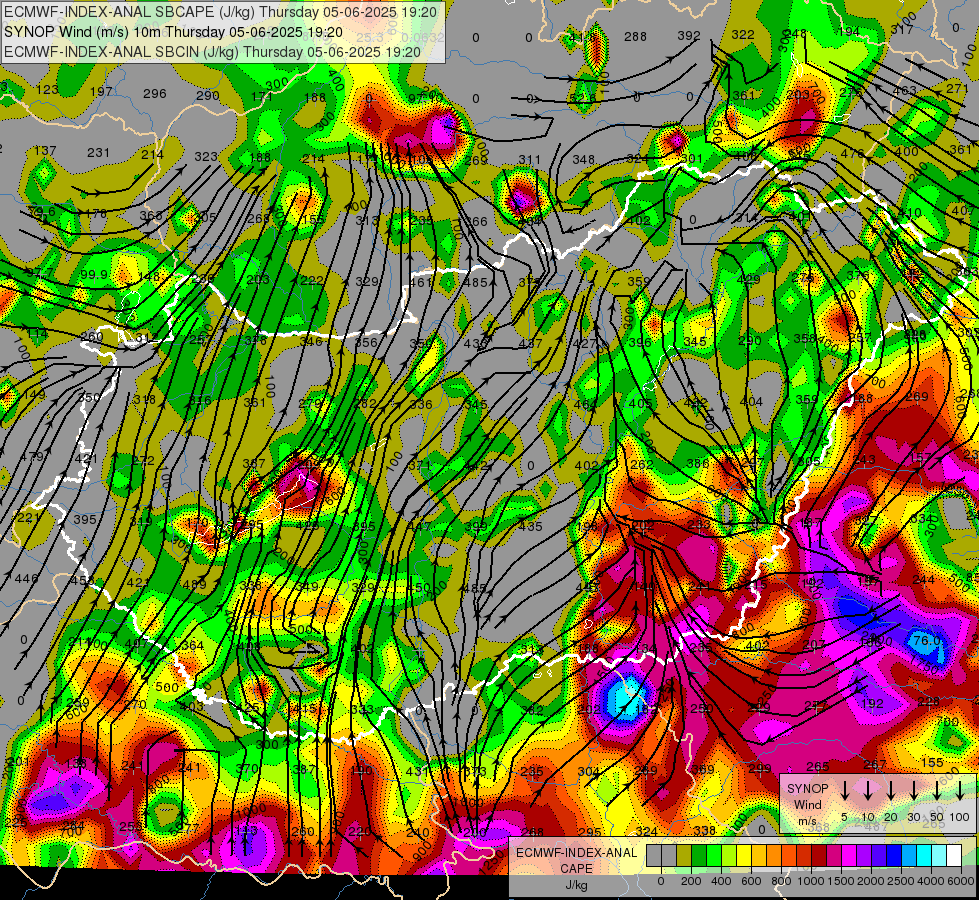Click the SYNOP Wind m/s legend label

pos(807,804)
